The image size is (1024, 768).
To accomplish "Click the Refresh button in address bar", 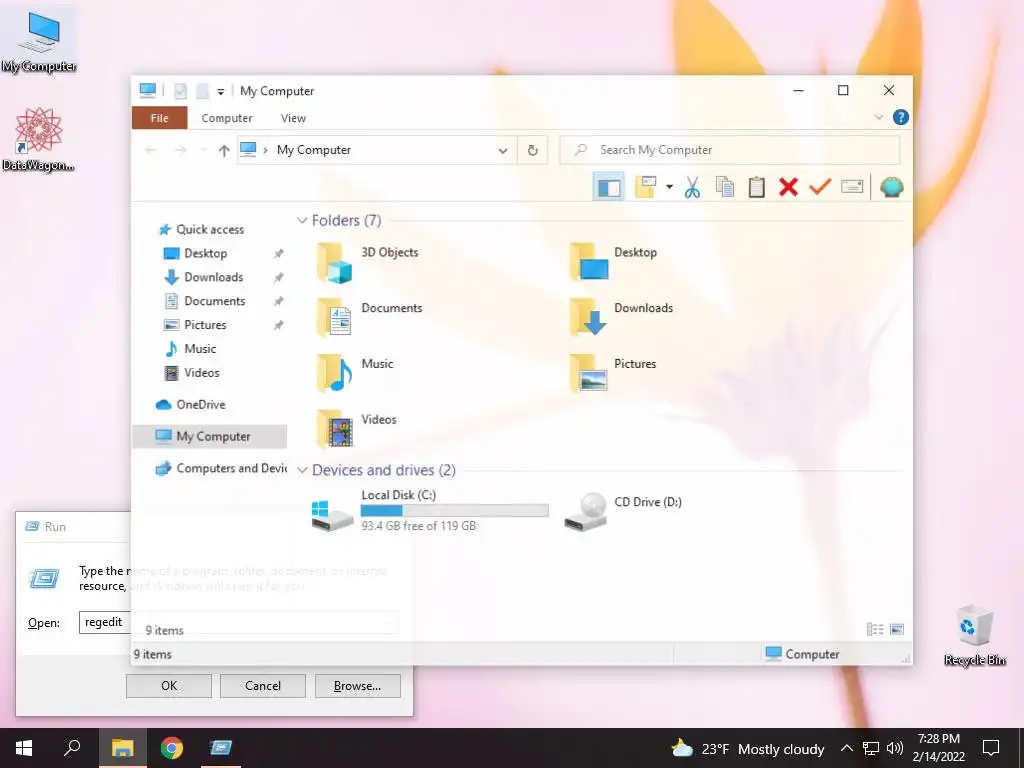I will pos(533,151).
